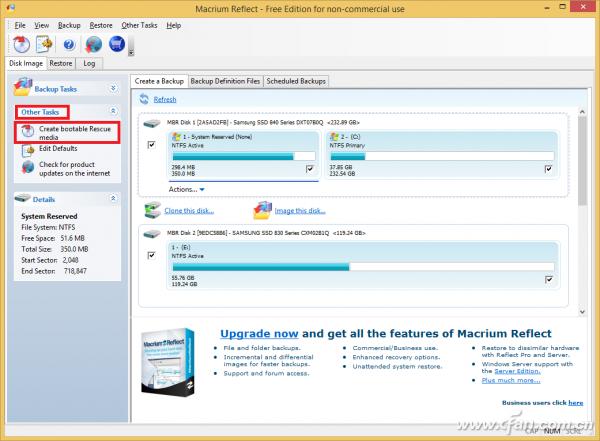Click the Backup Tasks header label
600x441 pixels.
(x=55, y=89)
